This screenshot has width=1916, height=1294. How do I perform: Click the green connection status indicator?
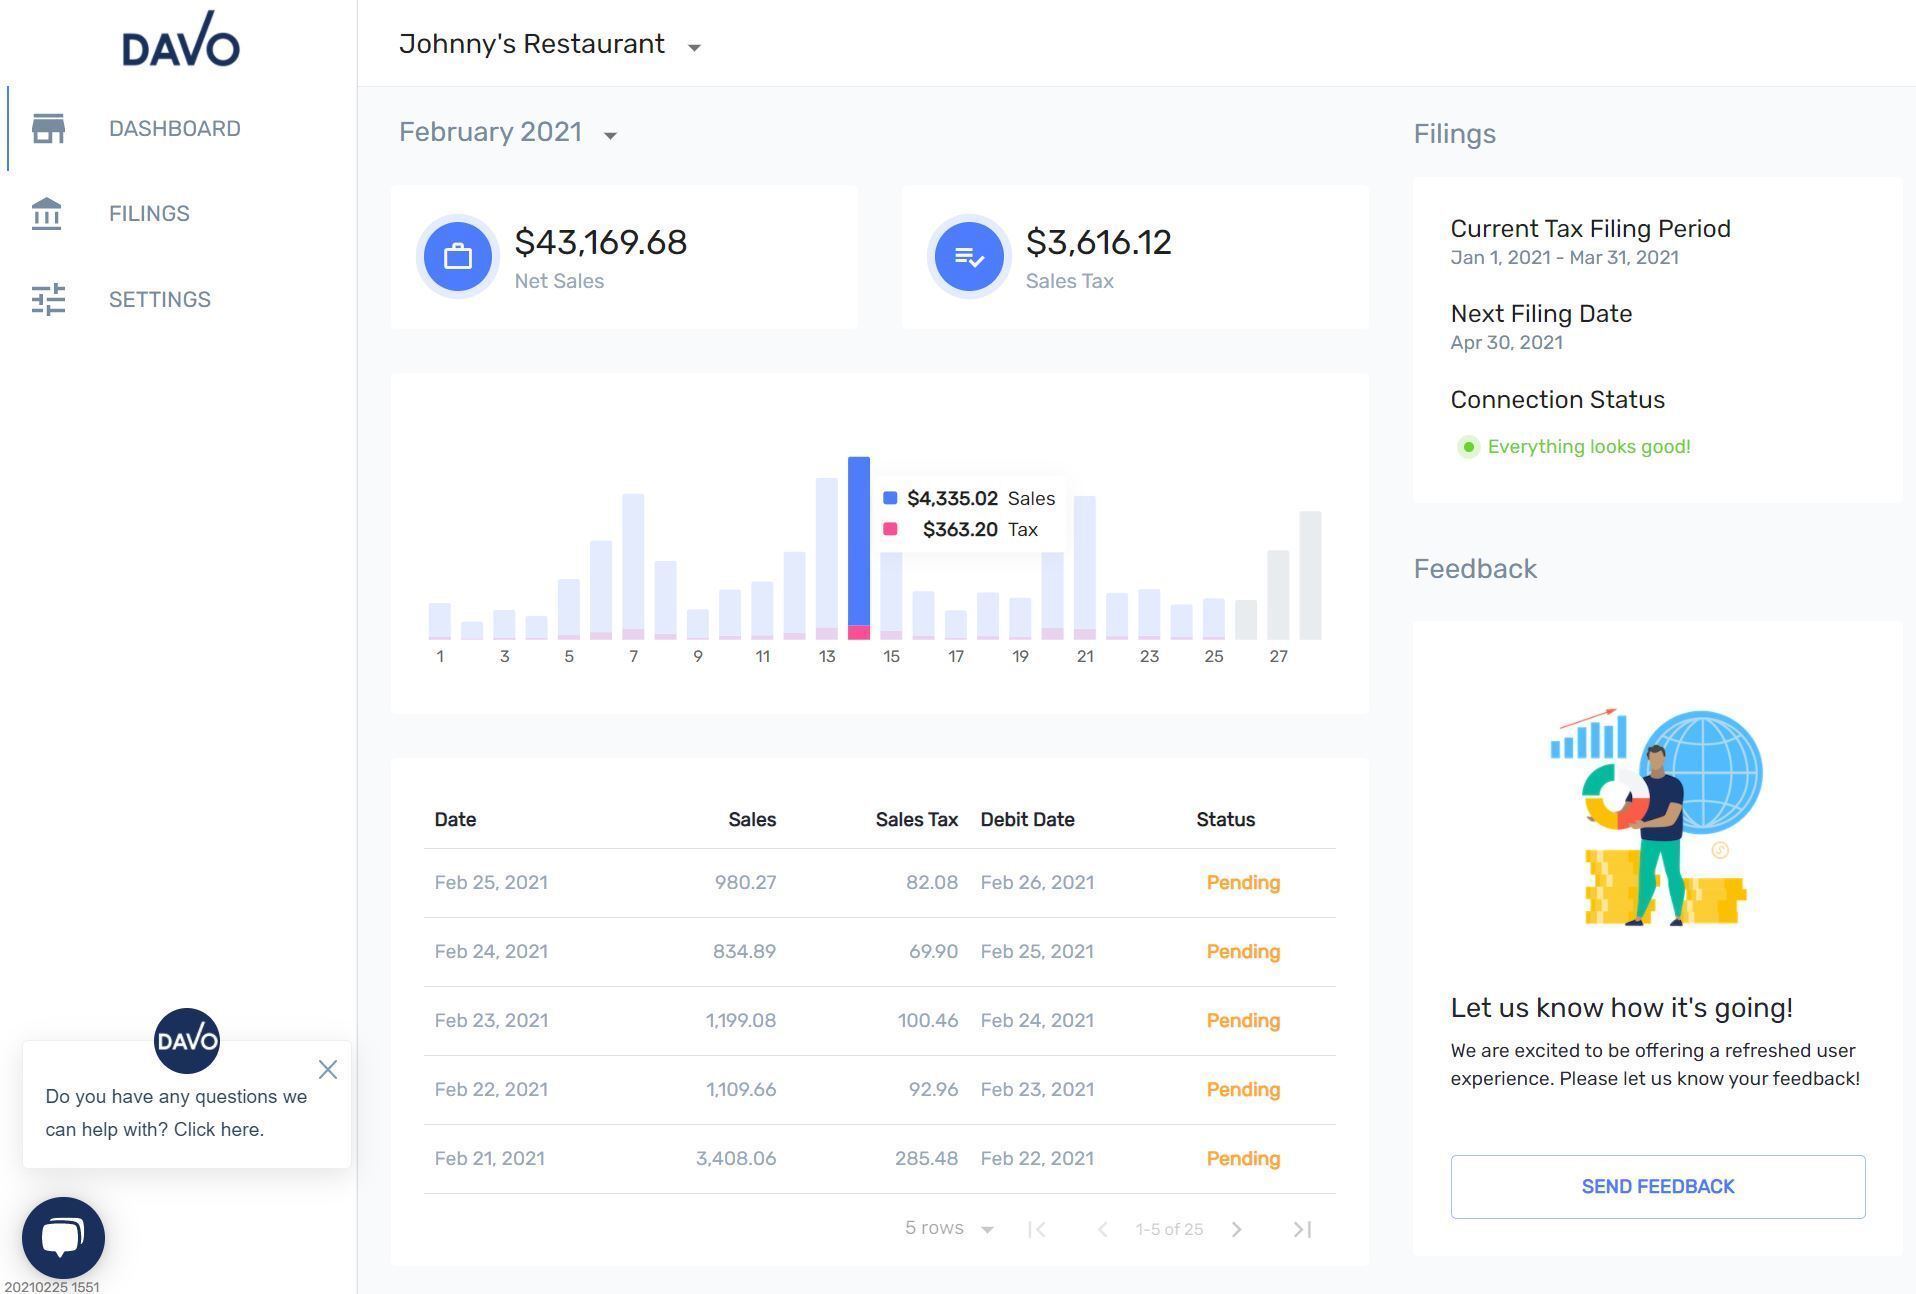click(x=1468, y=447)
